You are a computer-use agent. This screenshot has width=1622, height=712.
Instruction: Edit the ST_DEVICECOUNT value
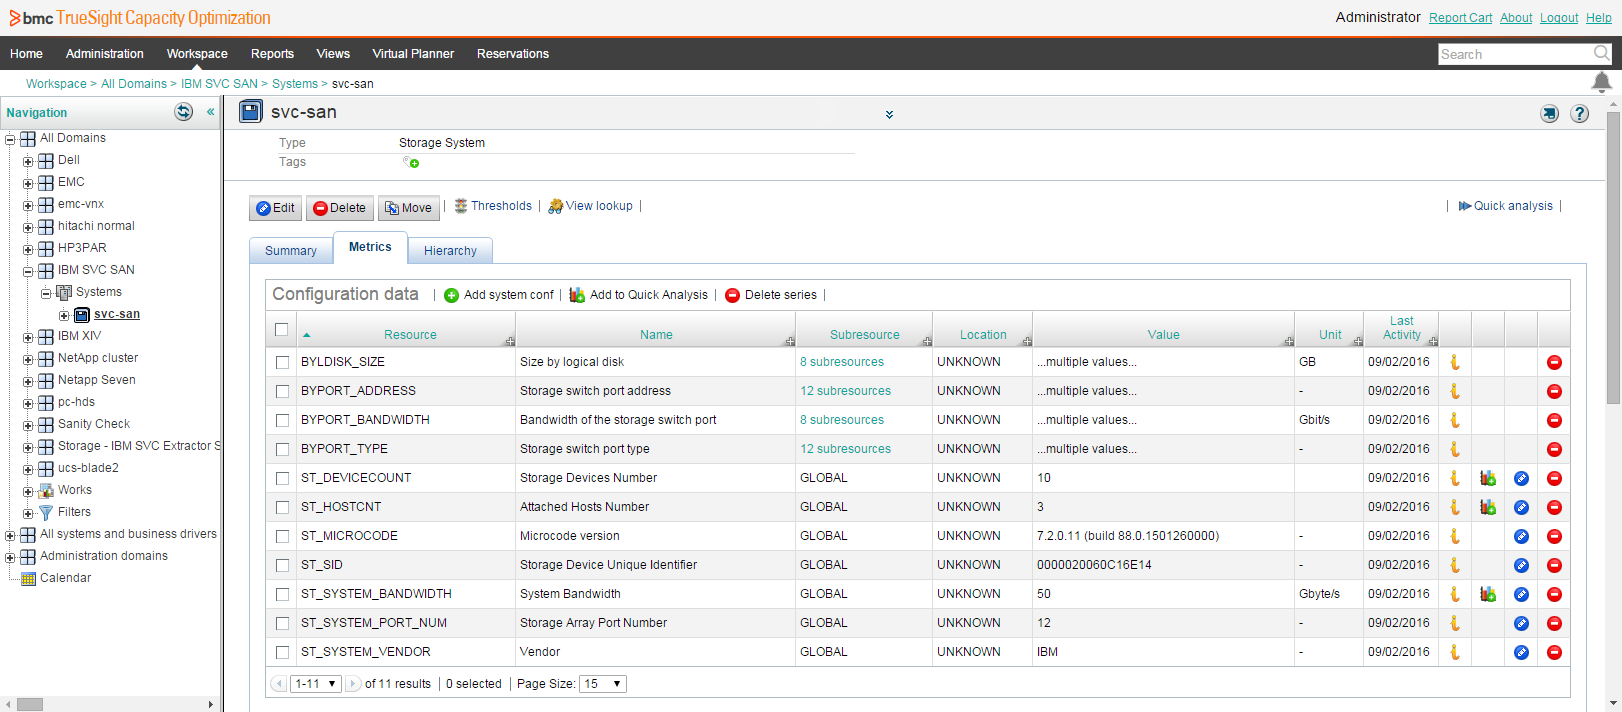[1521, 478]
